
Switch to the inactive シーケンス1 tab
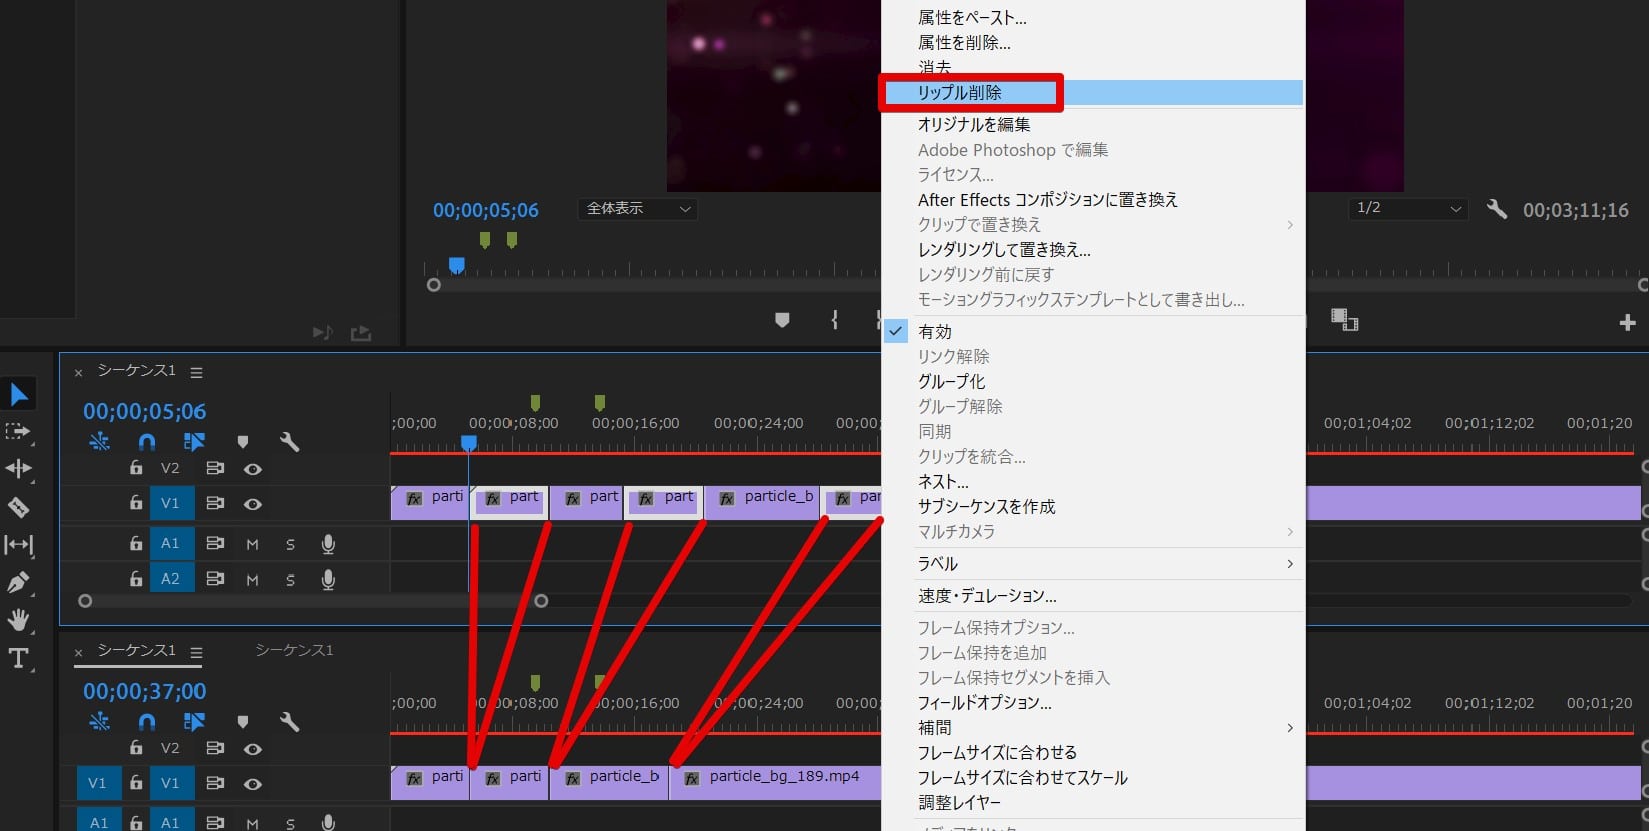(294, 650)
